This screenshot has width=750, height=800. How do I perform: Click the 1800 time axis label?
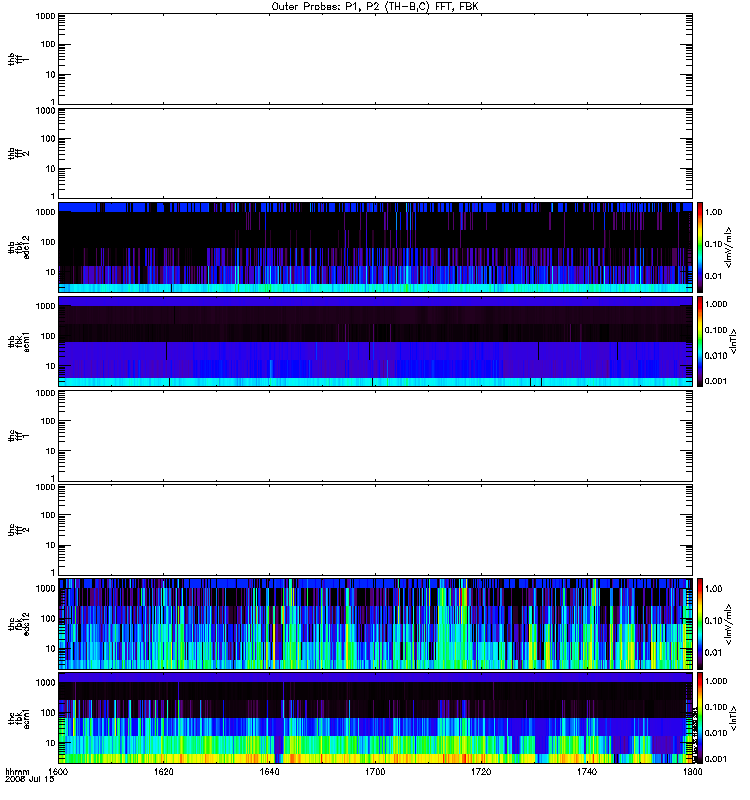click(692, 771)
